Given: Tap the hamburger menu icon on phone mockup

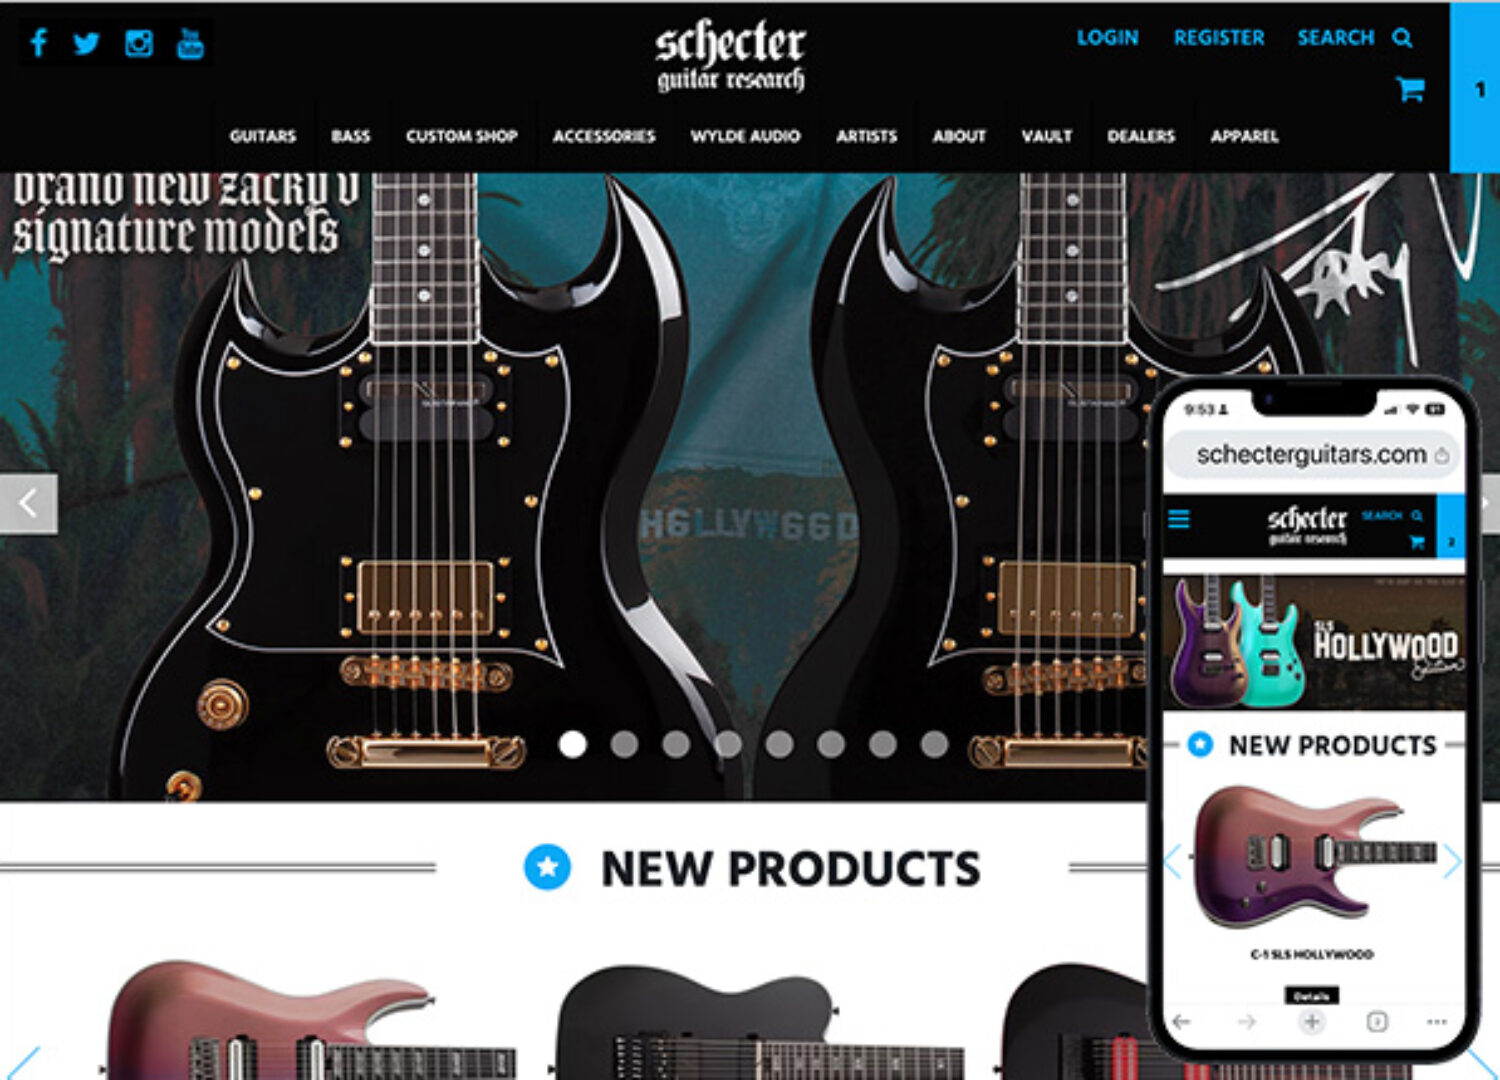Looking at the screenshot, I should tap(1179, 519).
